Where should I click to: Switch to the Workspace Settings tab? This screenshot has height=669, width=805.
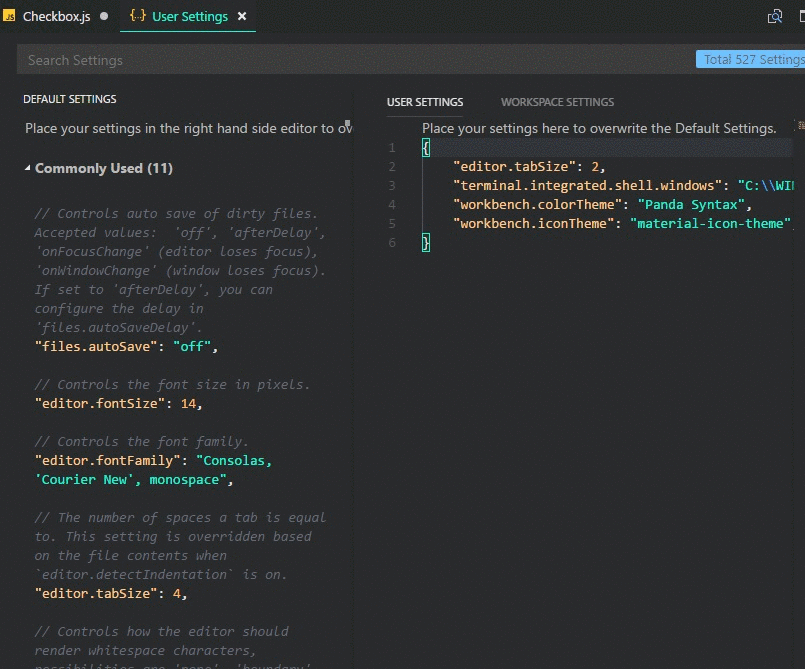click(557, 102)
